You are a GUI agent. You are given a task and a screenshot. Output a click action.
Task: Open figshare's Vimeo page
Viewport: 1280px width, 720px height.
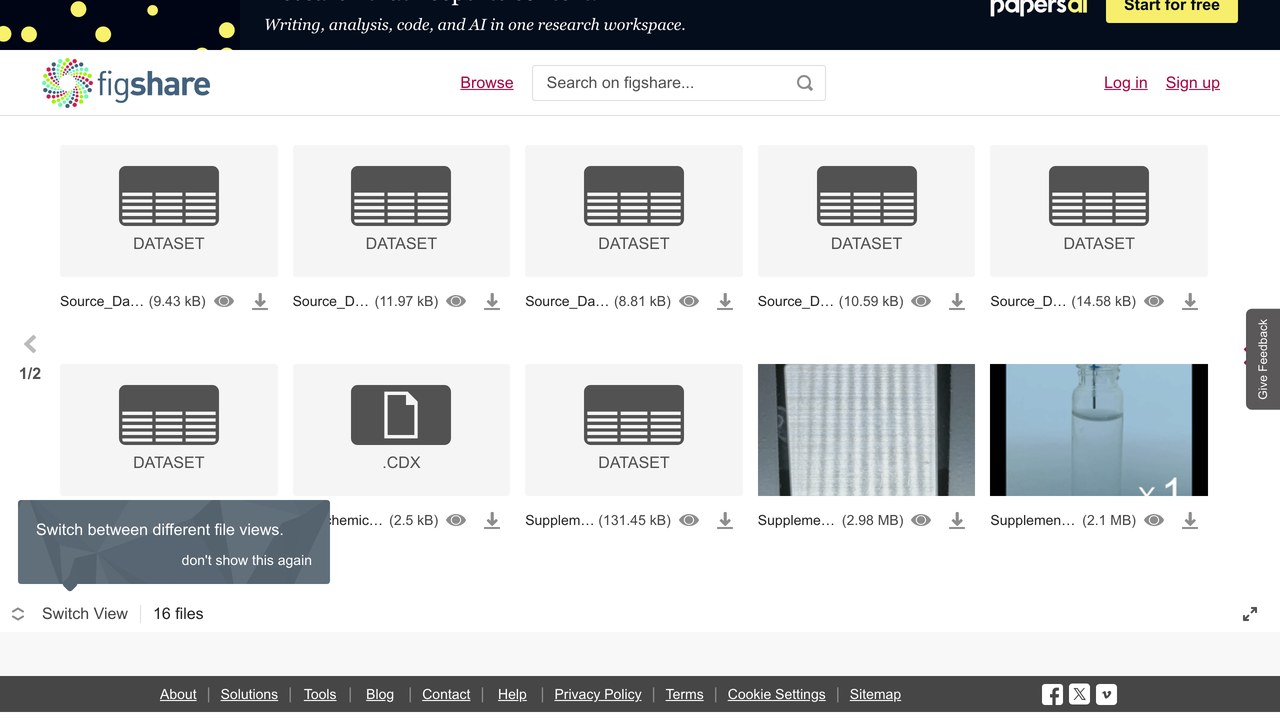coord(1106,694)
